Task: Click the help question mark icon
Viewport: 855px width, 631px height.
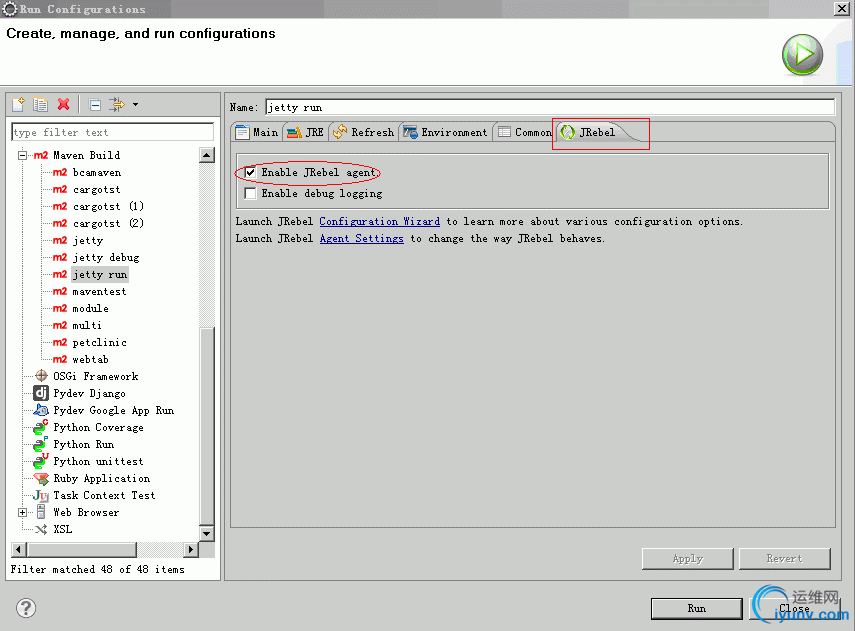Action: click(26, 608)
